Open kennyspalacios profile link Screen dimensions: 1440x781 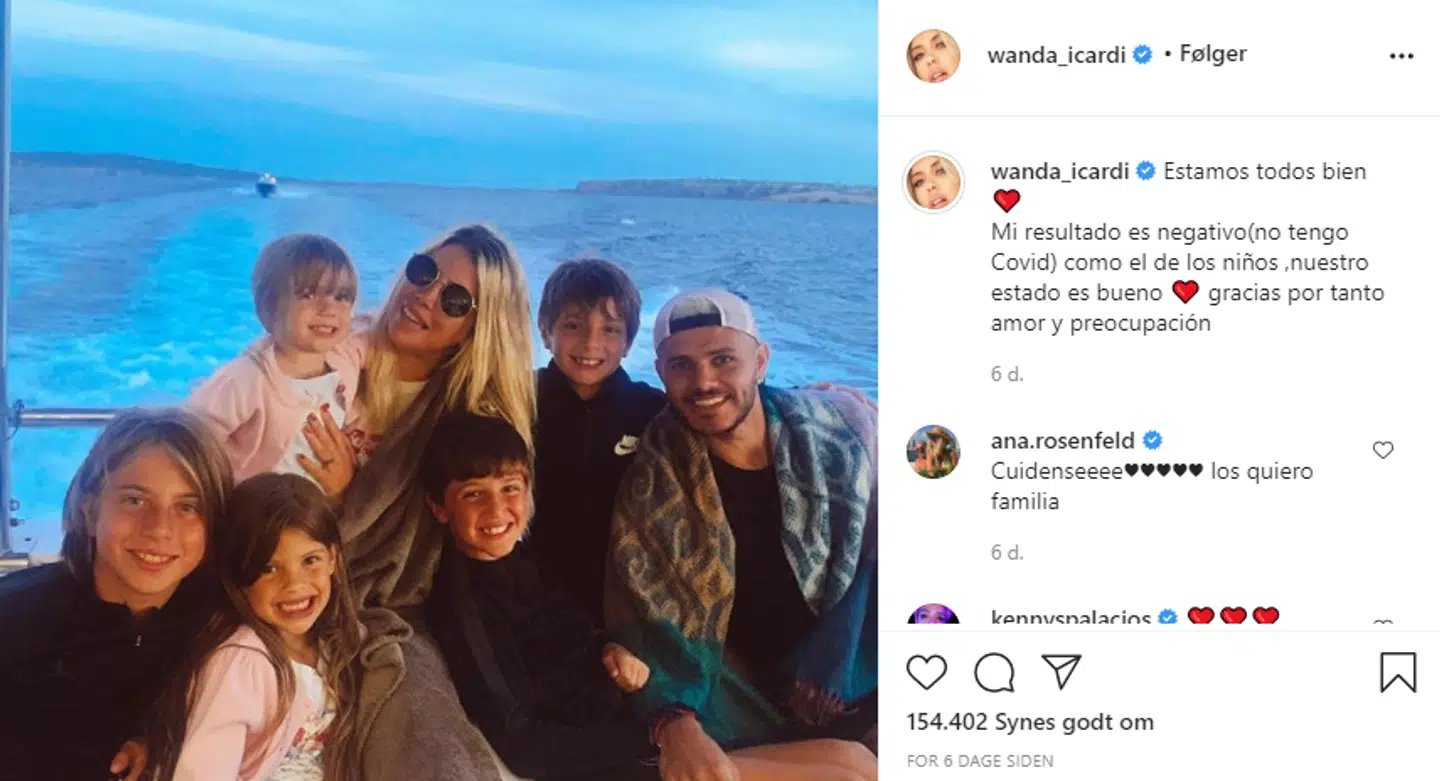[x=1071, y=618]
